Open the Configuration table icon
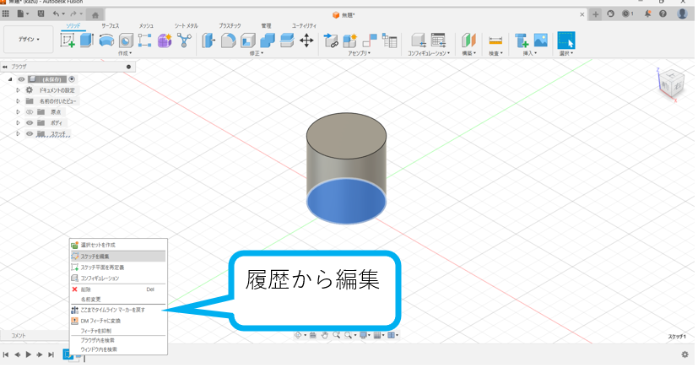 (438, 41)
